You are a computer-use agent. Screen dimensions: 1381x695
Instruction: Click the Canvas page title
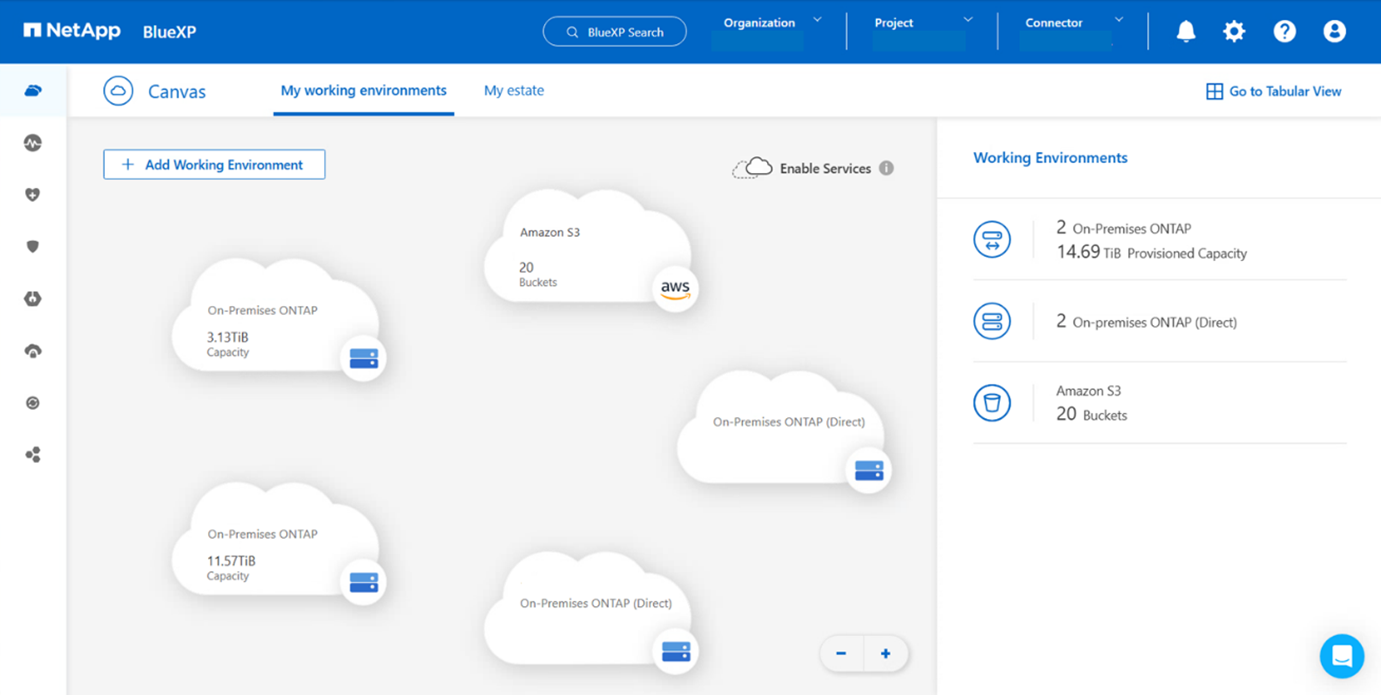coord(177,91)
